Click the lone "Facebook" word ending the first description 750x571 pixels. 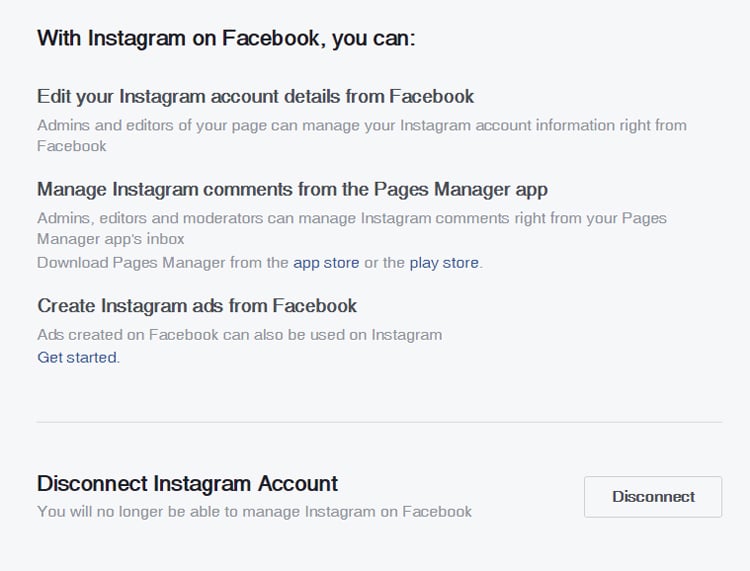click(71, 146)
